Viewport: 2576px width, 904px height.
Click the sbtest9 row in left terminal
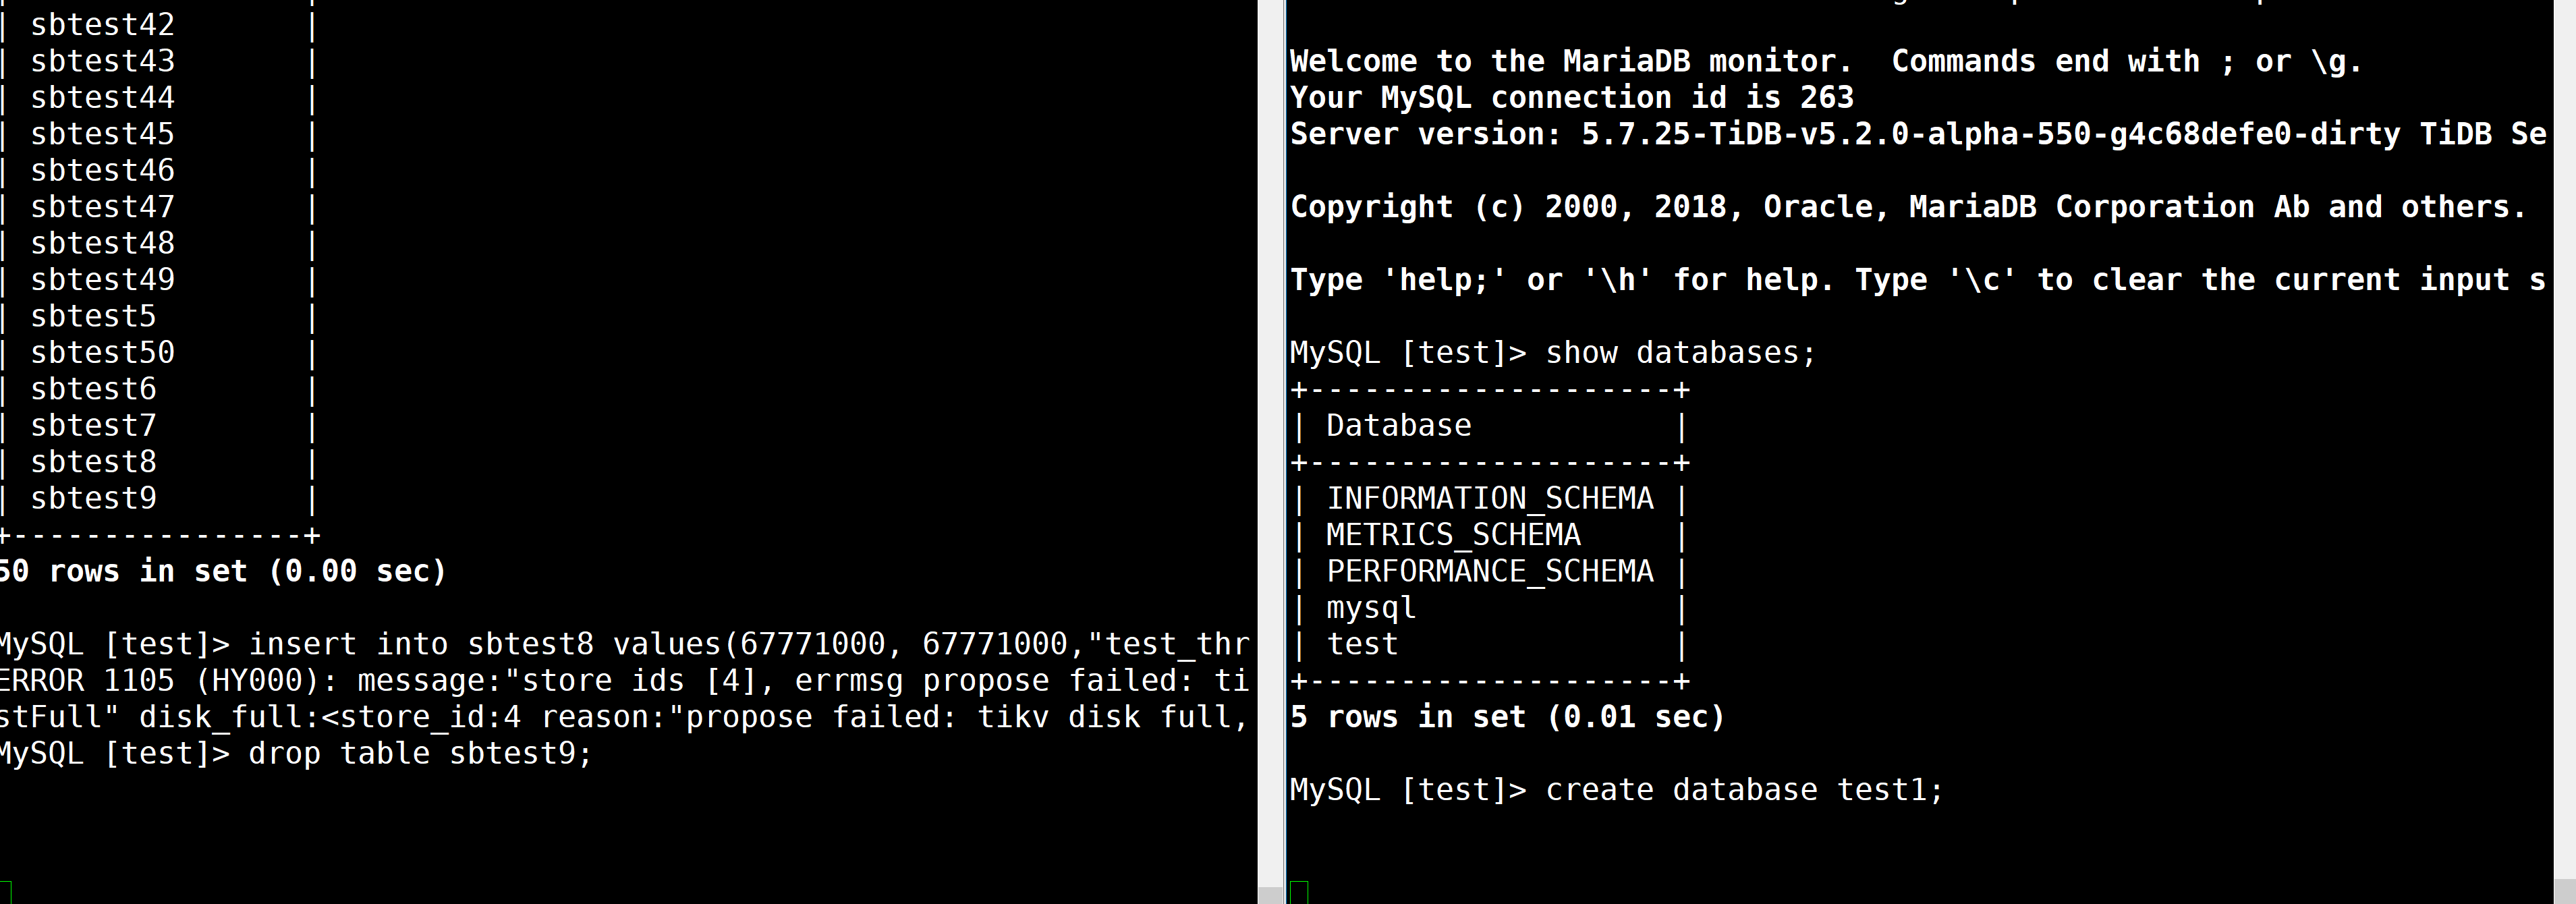[x=92, y=497]
